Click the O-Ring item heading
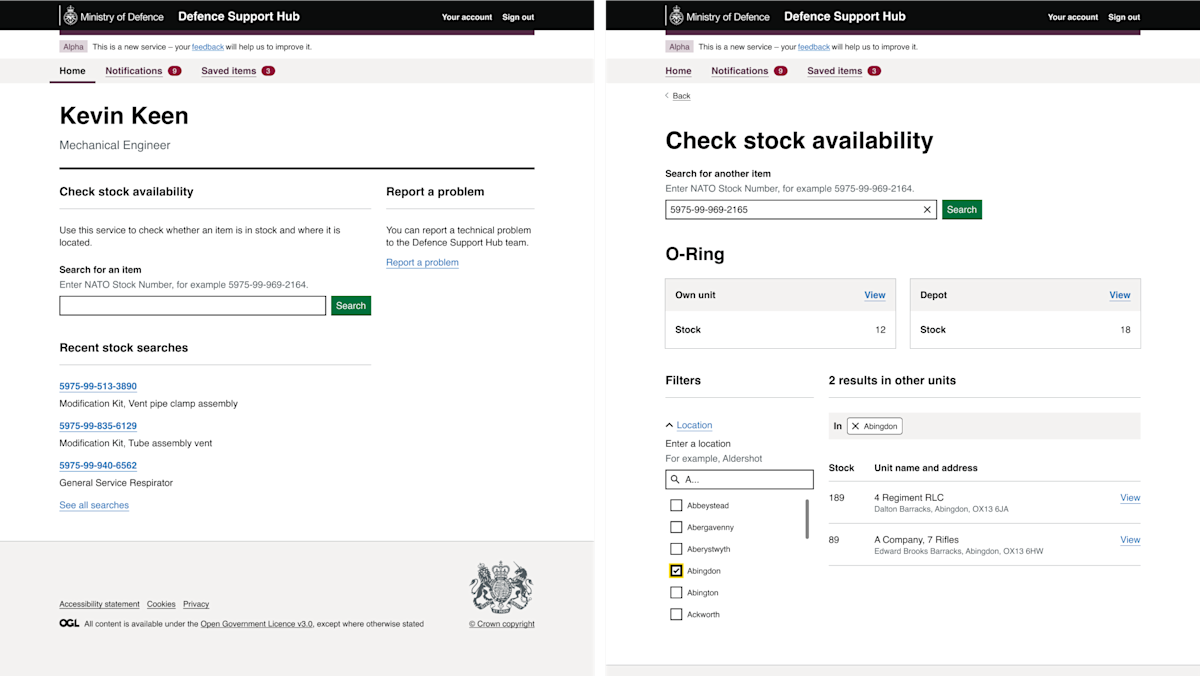Image resolution: width=1200 pixels, height=676 pixels. click(x=695, y=254)
